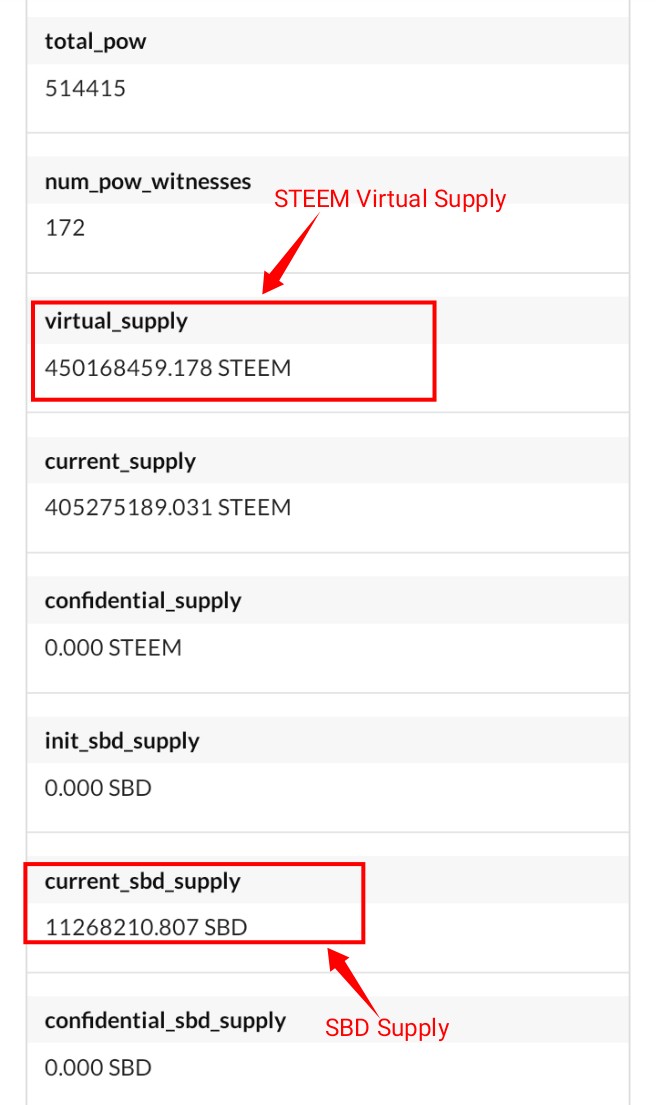Click the init_sbd_supply field label
This screenshot has height=1105, width=656.
click(122, 741)
